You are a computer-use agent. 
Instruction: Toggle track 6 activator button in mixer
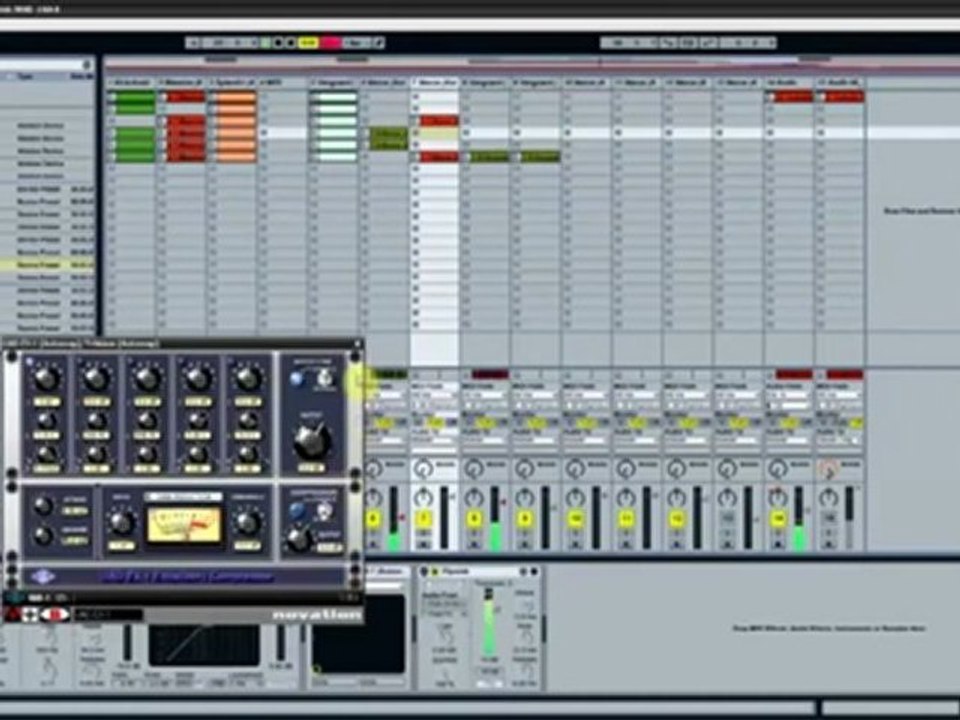point(373,519)
